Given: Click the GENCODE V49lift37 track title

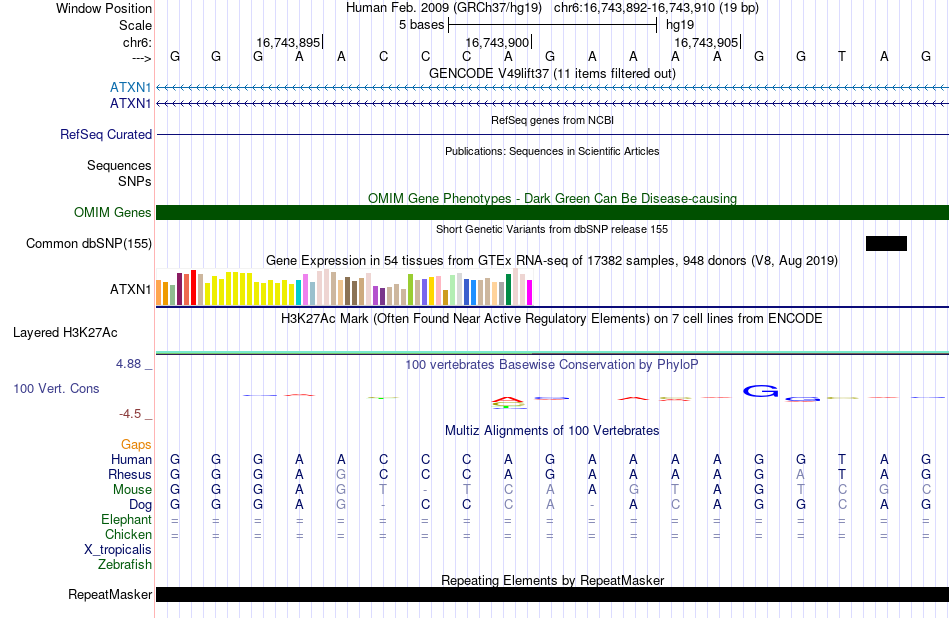Looking at the screenshot, I should tap(552, 73).
